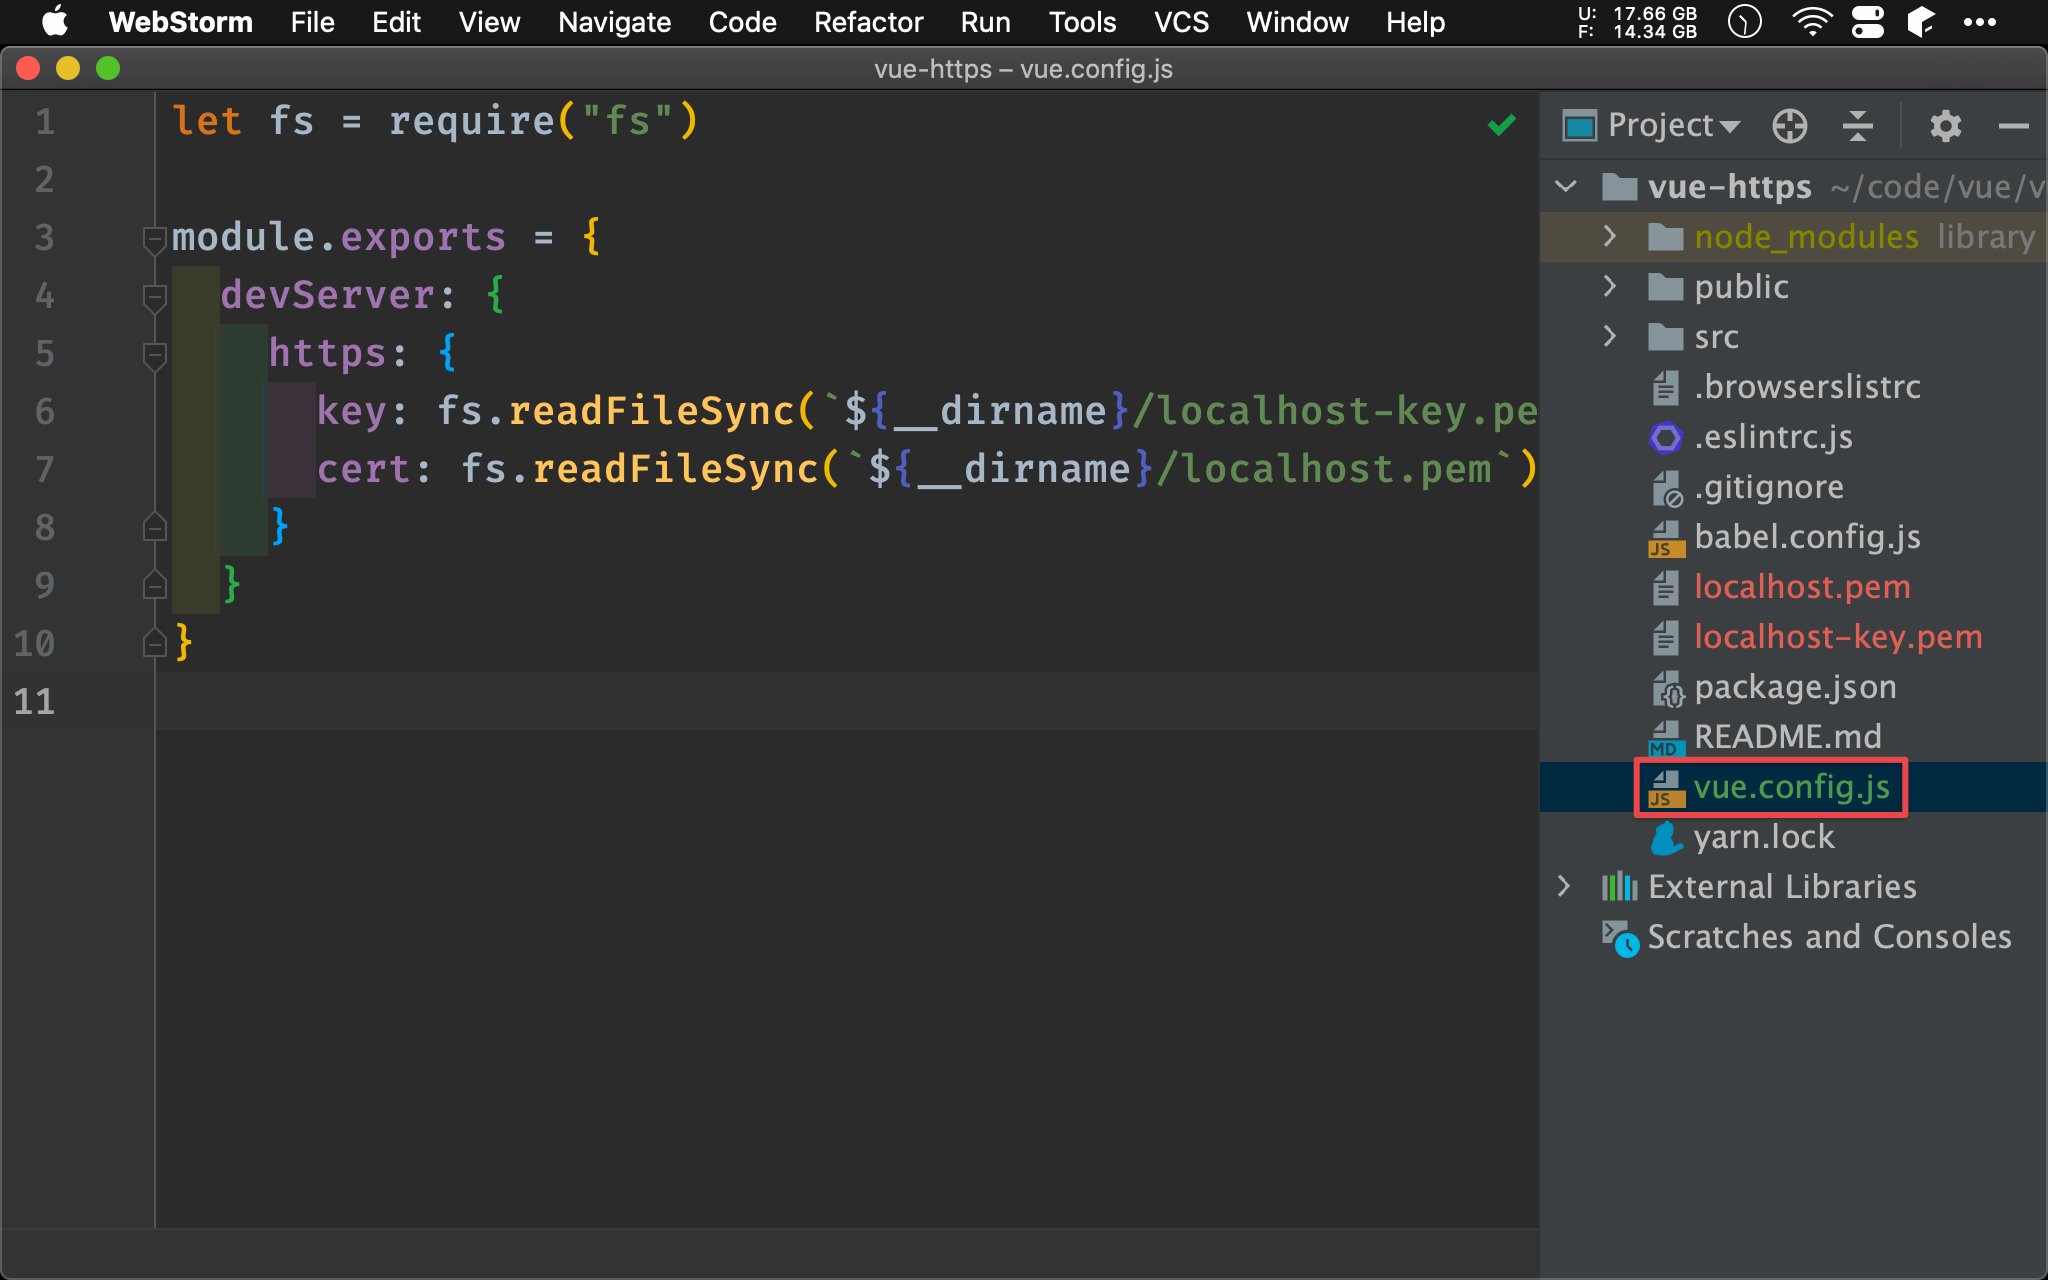This screenshot has height=1280, width=2048.
Task: Expand the node_modules folder
Action: pyautogui.click(x=1609, y=236)
